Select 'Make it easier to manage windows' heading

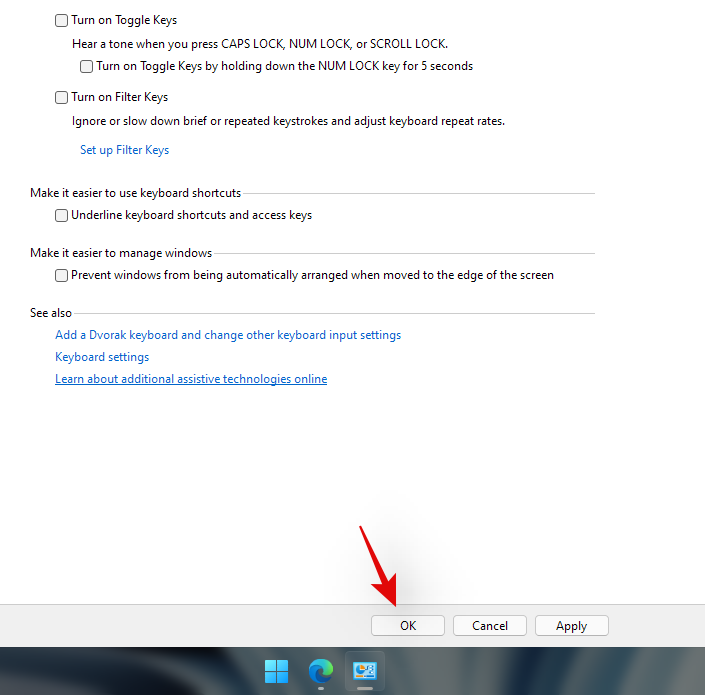coord(121,253)
